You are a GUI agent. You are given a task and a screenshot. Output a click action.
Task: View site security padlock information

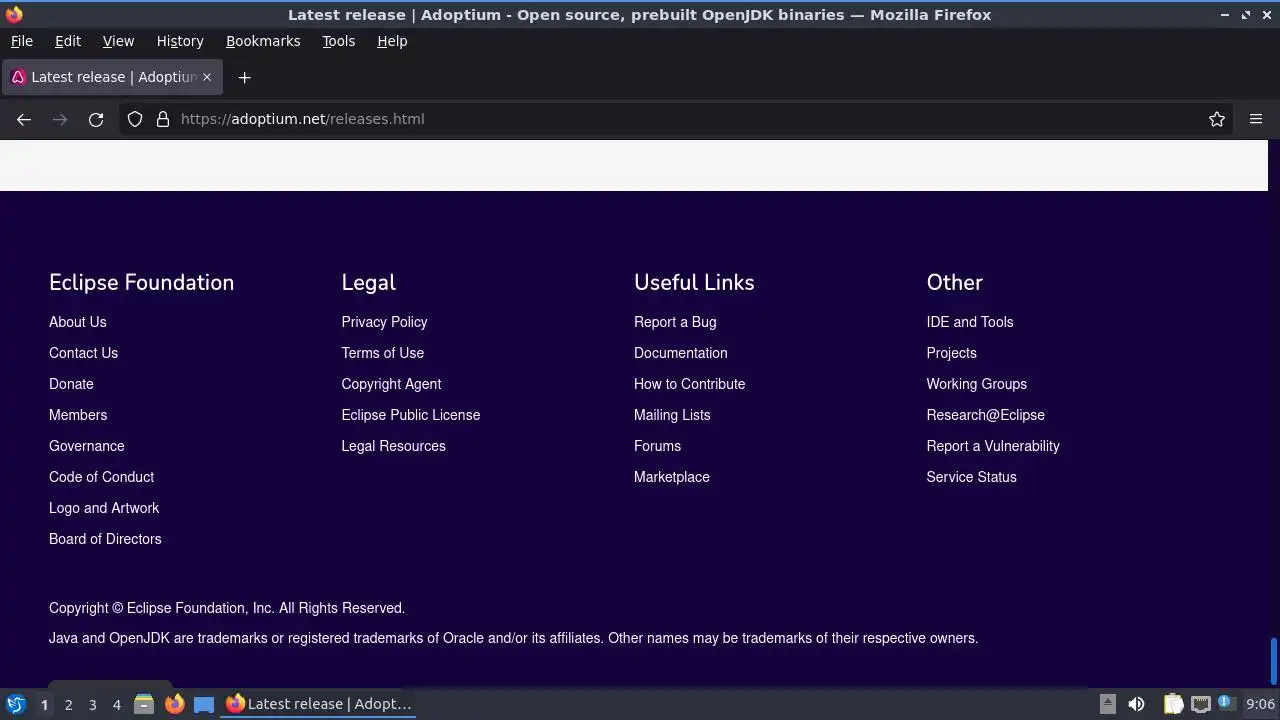pyautogui.click(x=163, y=119)
